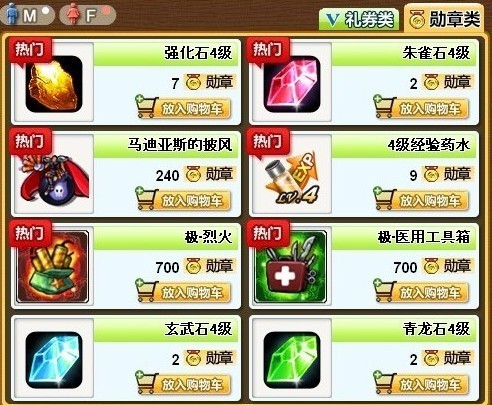Add 玄武石4级 to shopping cart

pos(183,383)
